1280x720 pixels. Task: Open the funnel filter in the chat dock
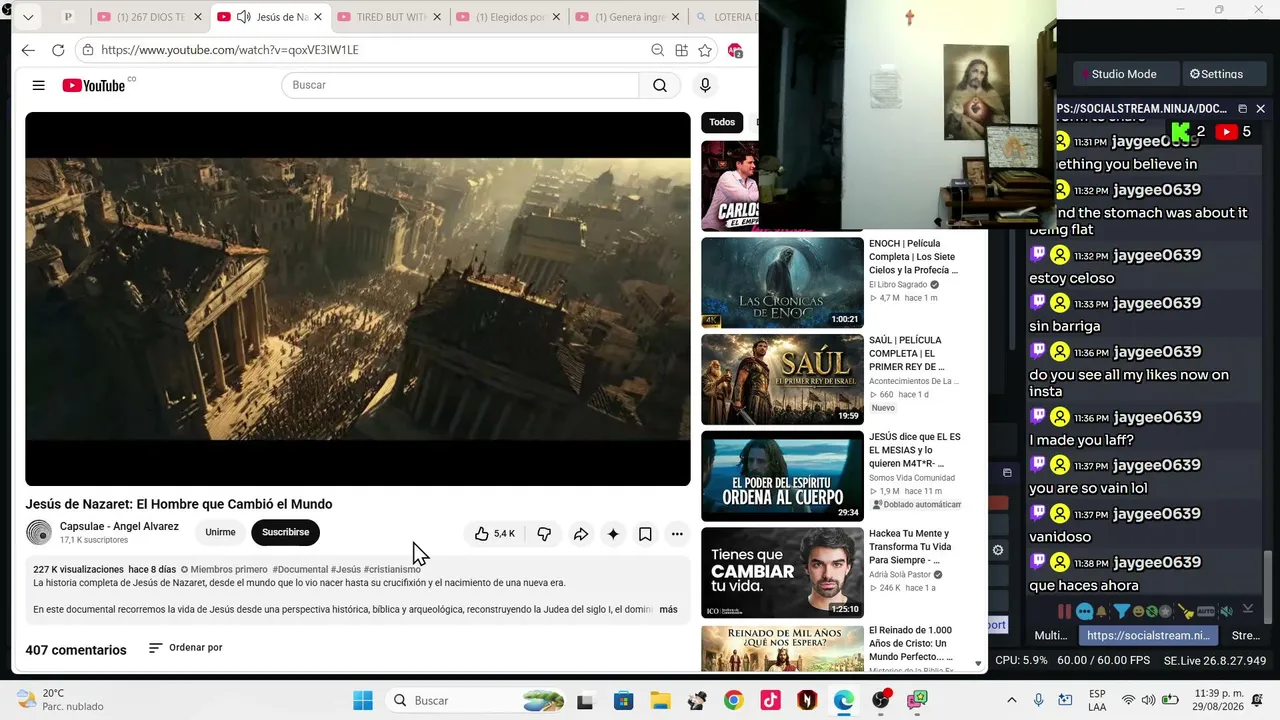click(1121, 611)
